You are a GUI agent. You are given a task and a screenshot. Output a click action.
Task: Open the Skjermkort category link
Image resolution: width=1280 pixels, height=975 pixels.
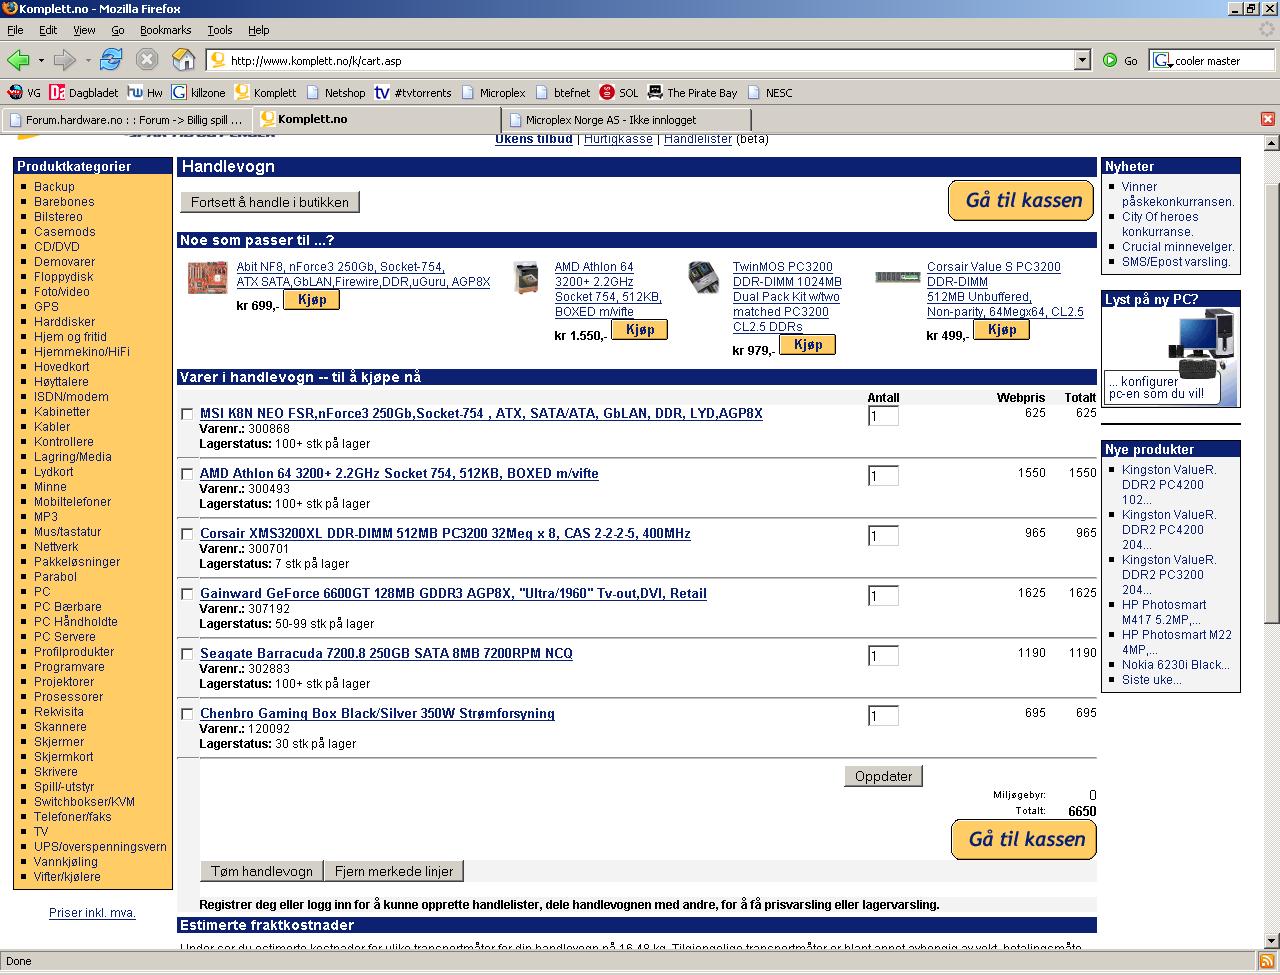click(64, 757)
